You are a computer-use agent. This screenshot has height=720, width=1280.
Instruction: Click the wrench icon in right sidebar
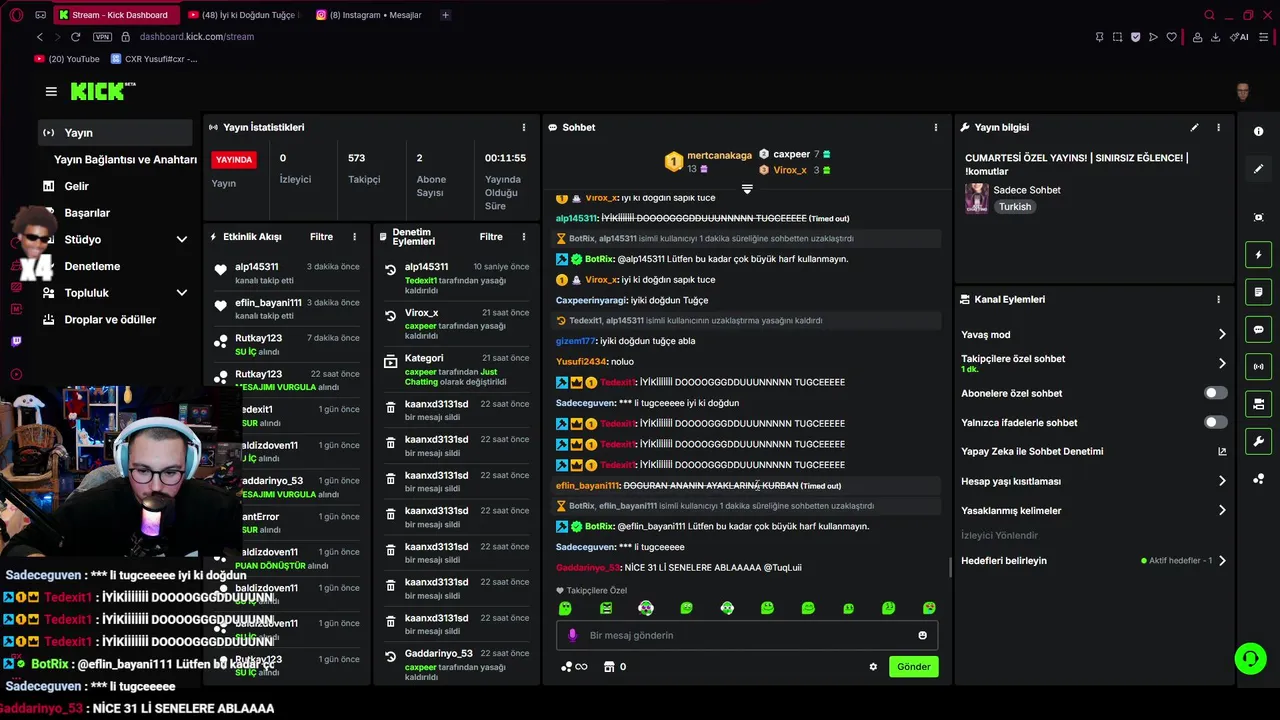coord(1258,441)
